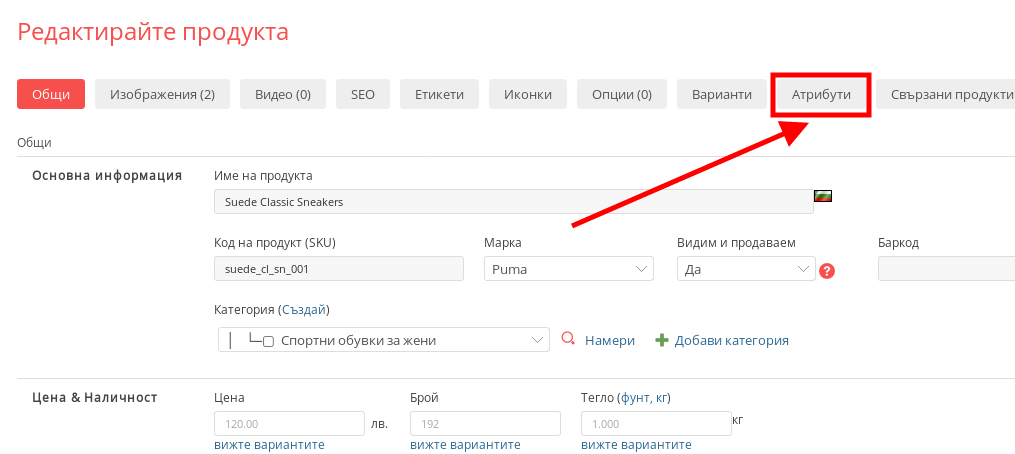
Task: Click the magnifier search icon beside Намери
Action: (568, 339)
